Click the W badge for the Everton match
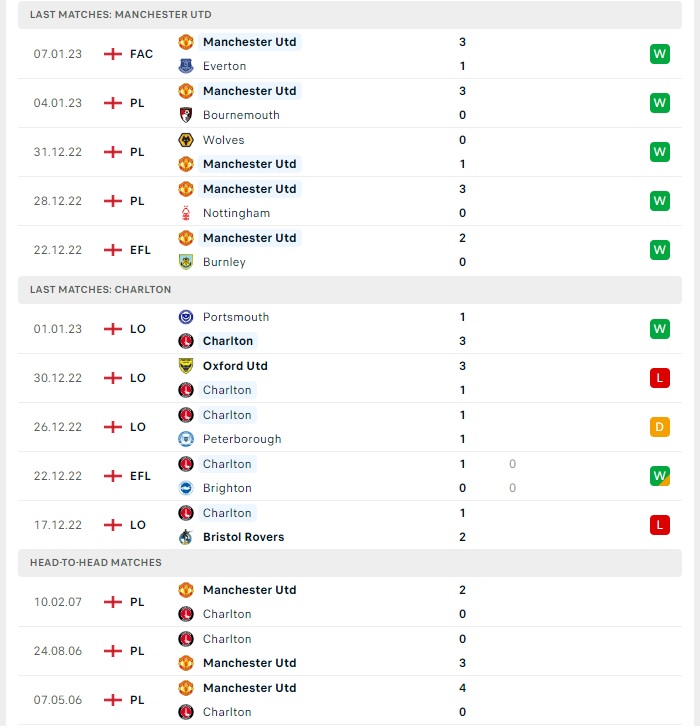The width and height of the screenshot is (700, 728). pyautogui.click(x=660, y=54)
